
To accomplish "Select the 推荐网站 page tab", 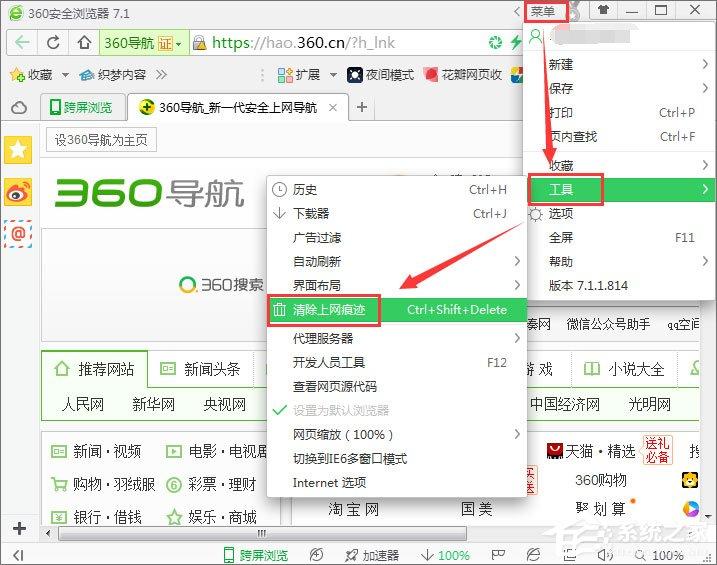I will click(95, 369).
